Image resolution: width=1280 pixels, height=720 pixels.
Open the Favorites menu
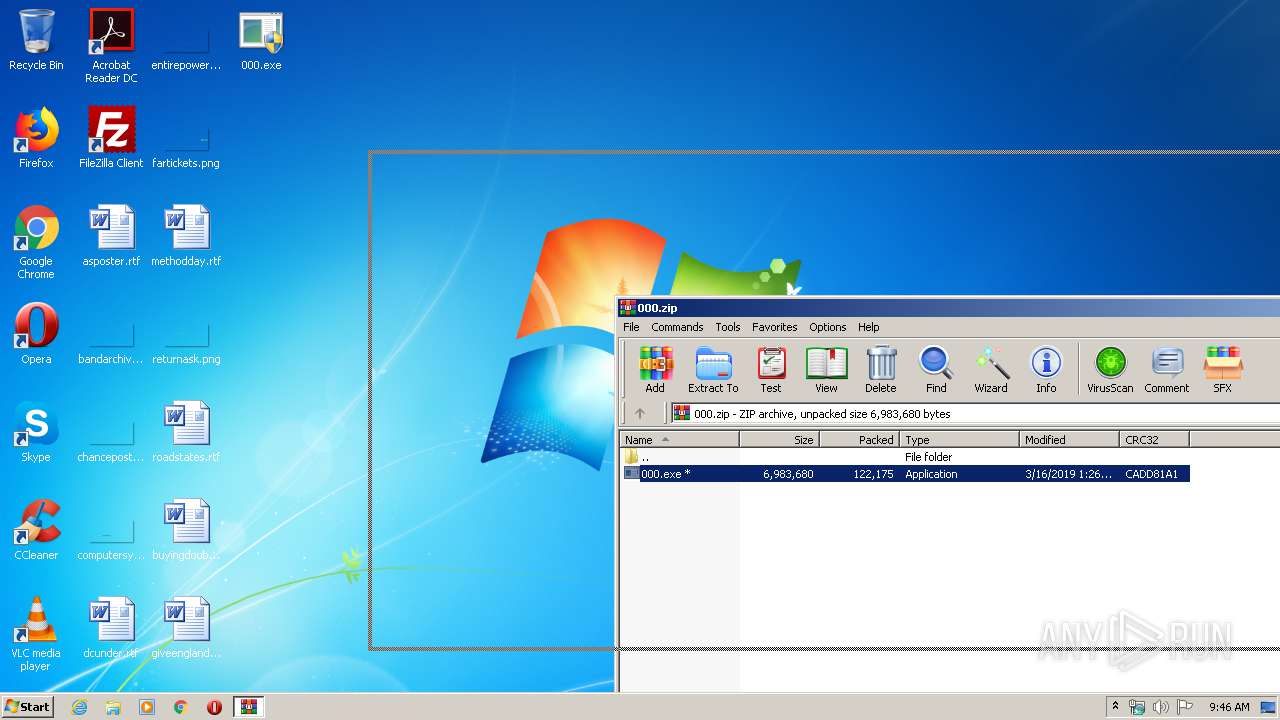pos(775,327)
